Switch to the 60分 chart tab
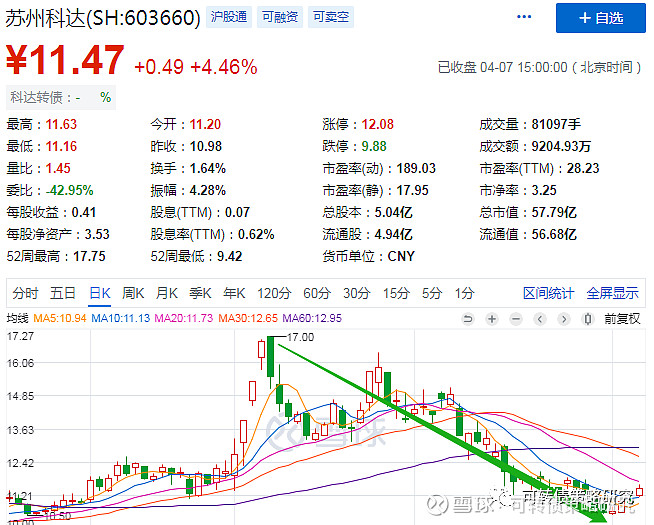This screenshot has height=525, width=654. pyautogui.click(x=317, y=293)
